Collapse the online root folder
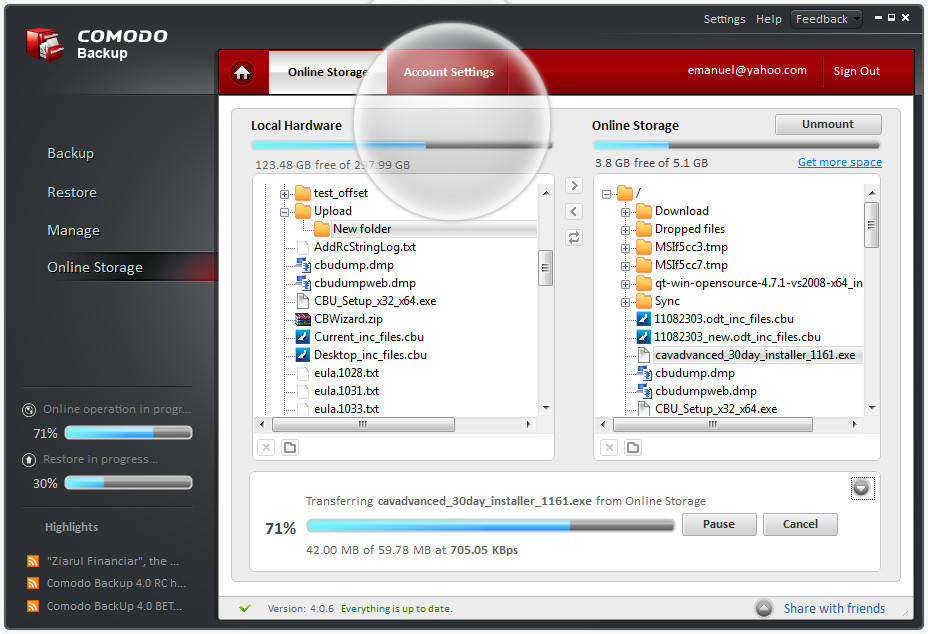 coord(606,194)
